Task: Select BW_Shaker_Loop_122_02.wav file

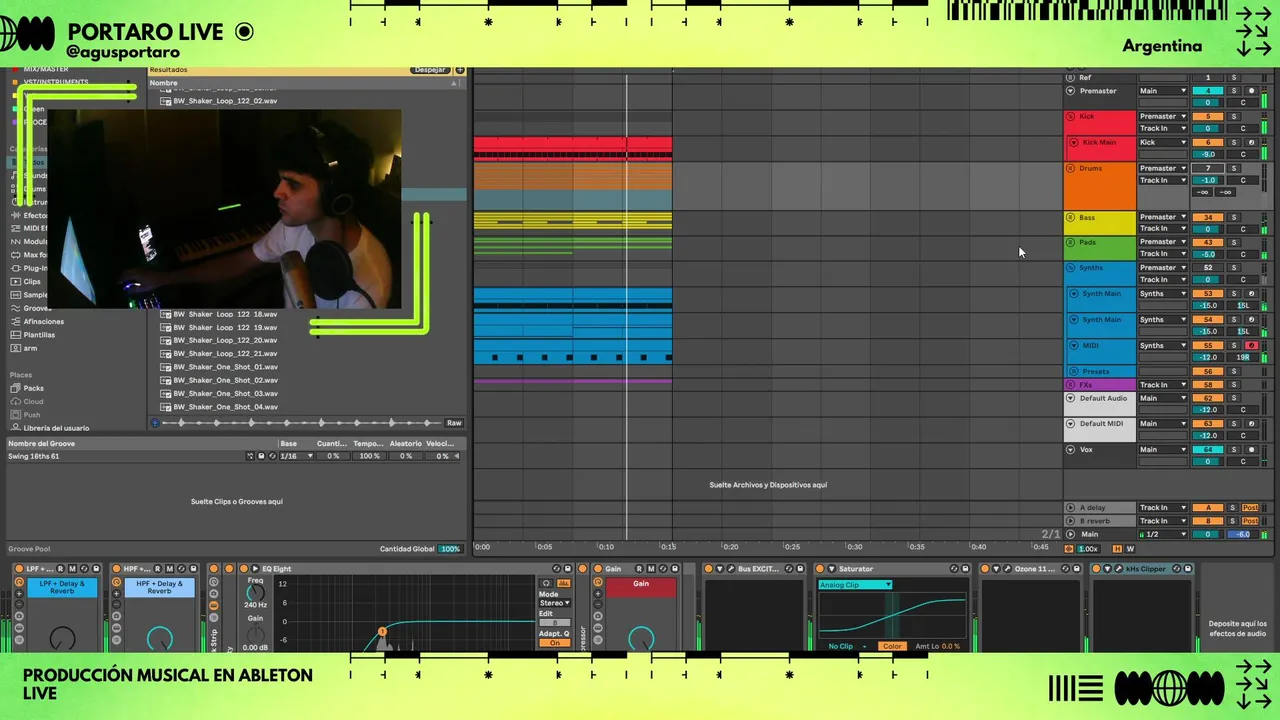Action: (225, 101)
